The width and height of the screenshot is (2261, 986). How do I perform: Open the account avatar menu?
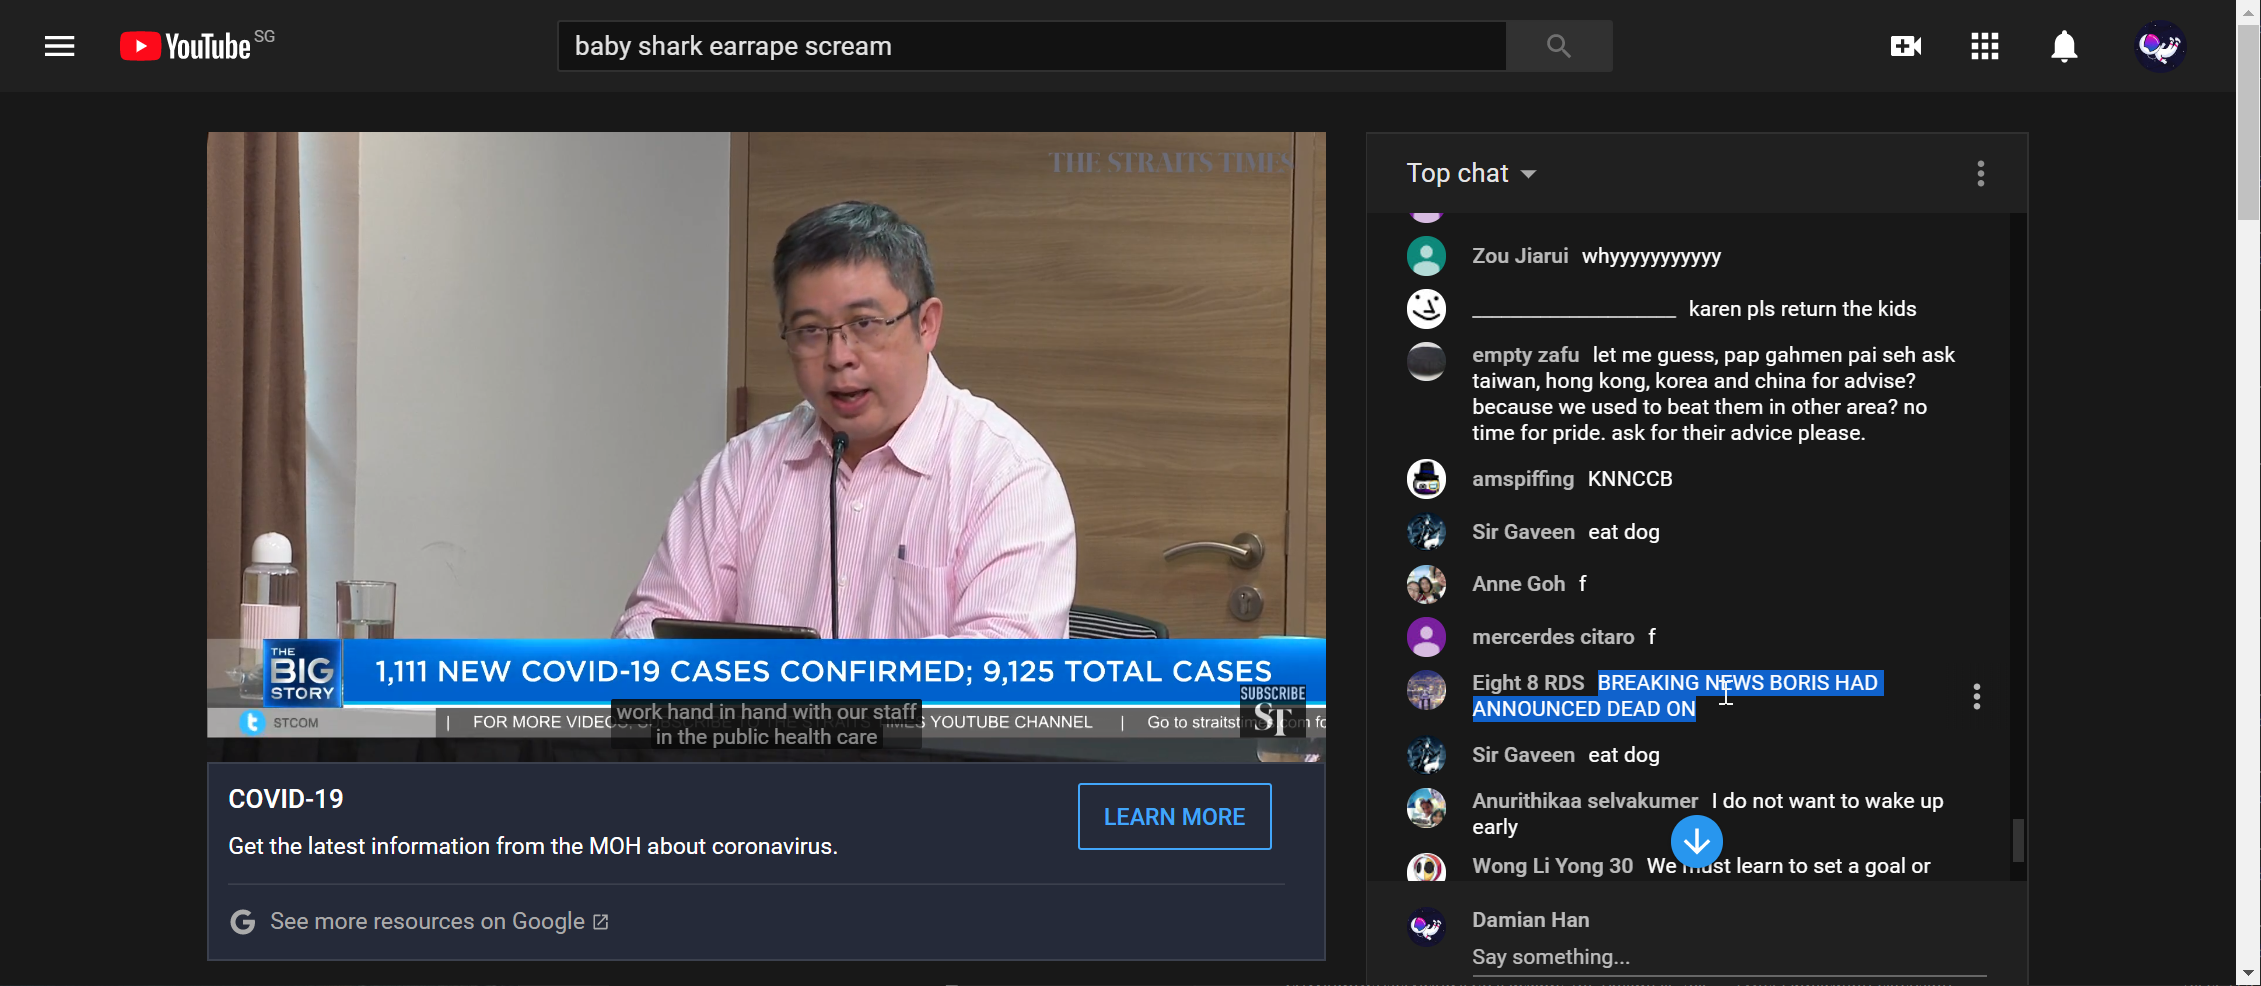pos(2160,46)
